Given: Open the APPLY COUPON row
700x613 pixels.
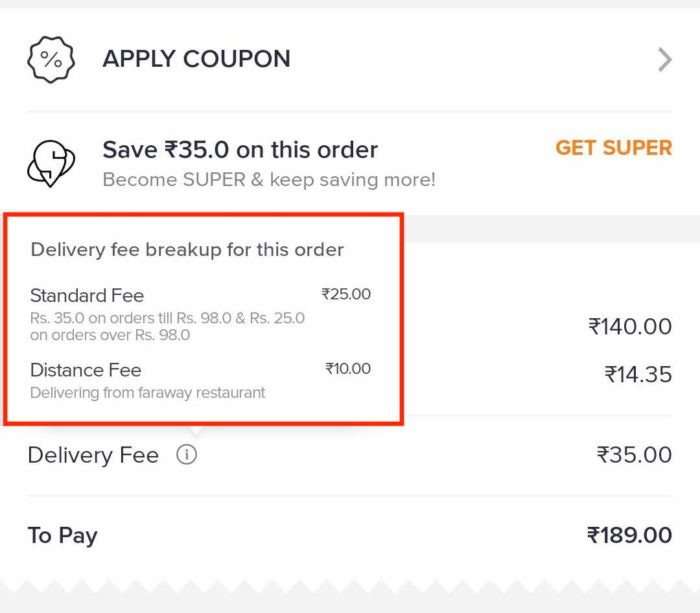Looking at the screenshot, I should [350, 59].
